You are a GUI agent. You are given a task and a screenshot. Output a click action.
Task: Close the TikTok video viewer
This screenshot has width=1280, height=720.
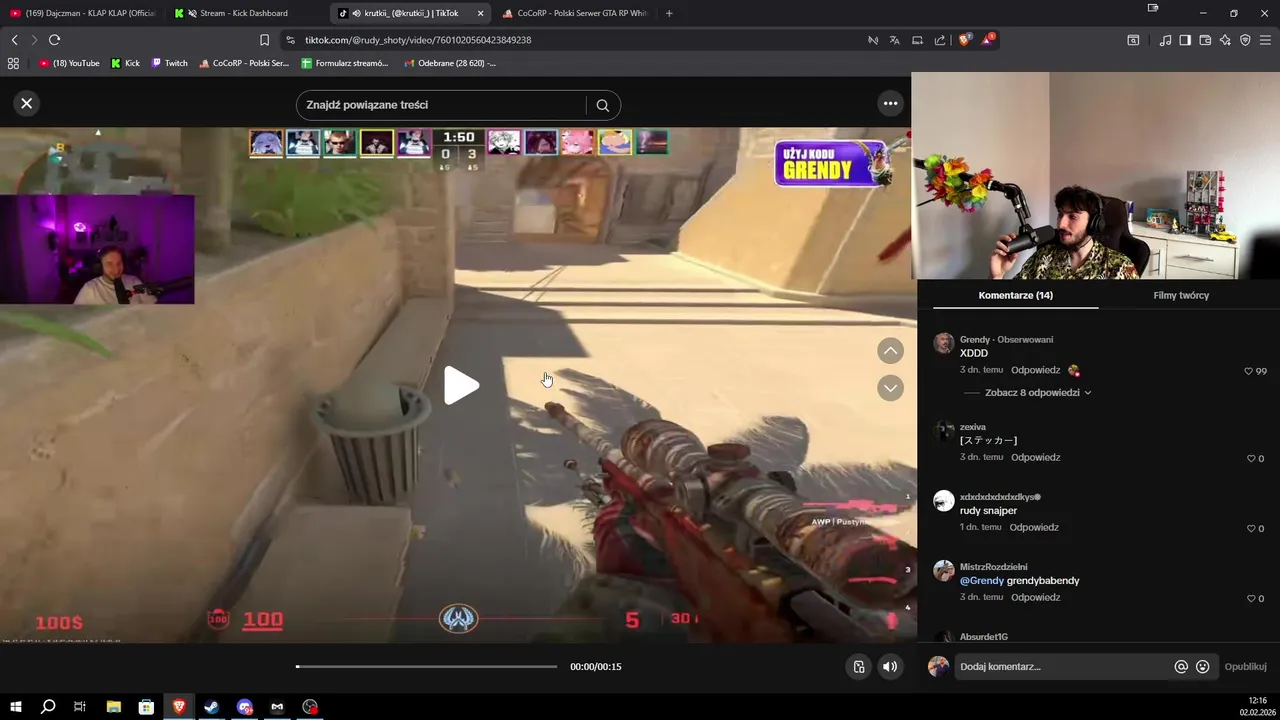pos(27,103)
